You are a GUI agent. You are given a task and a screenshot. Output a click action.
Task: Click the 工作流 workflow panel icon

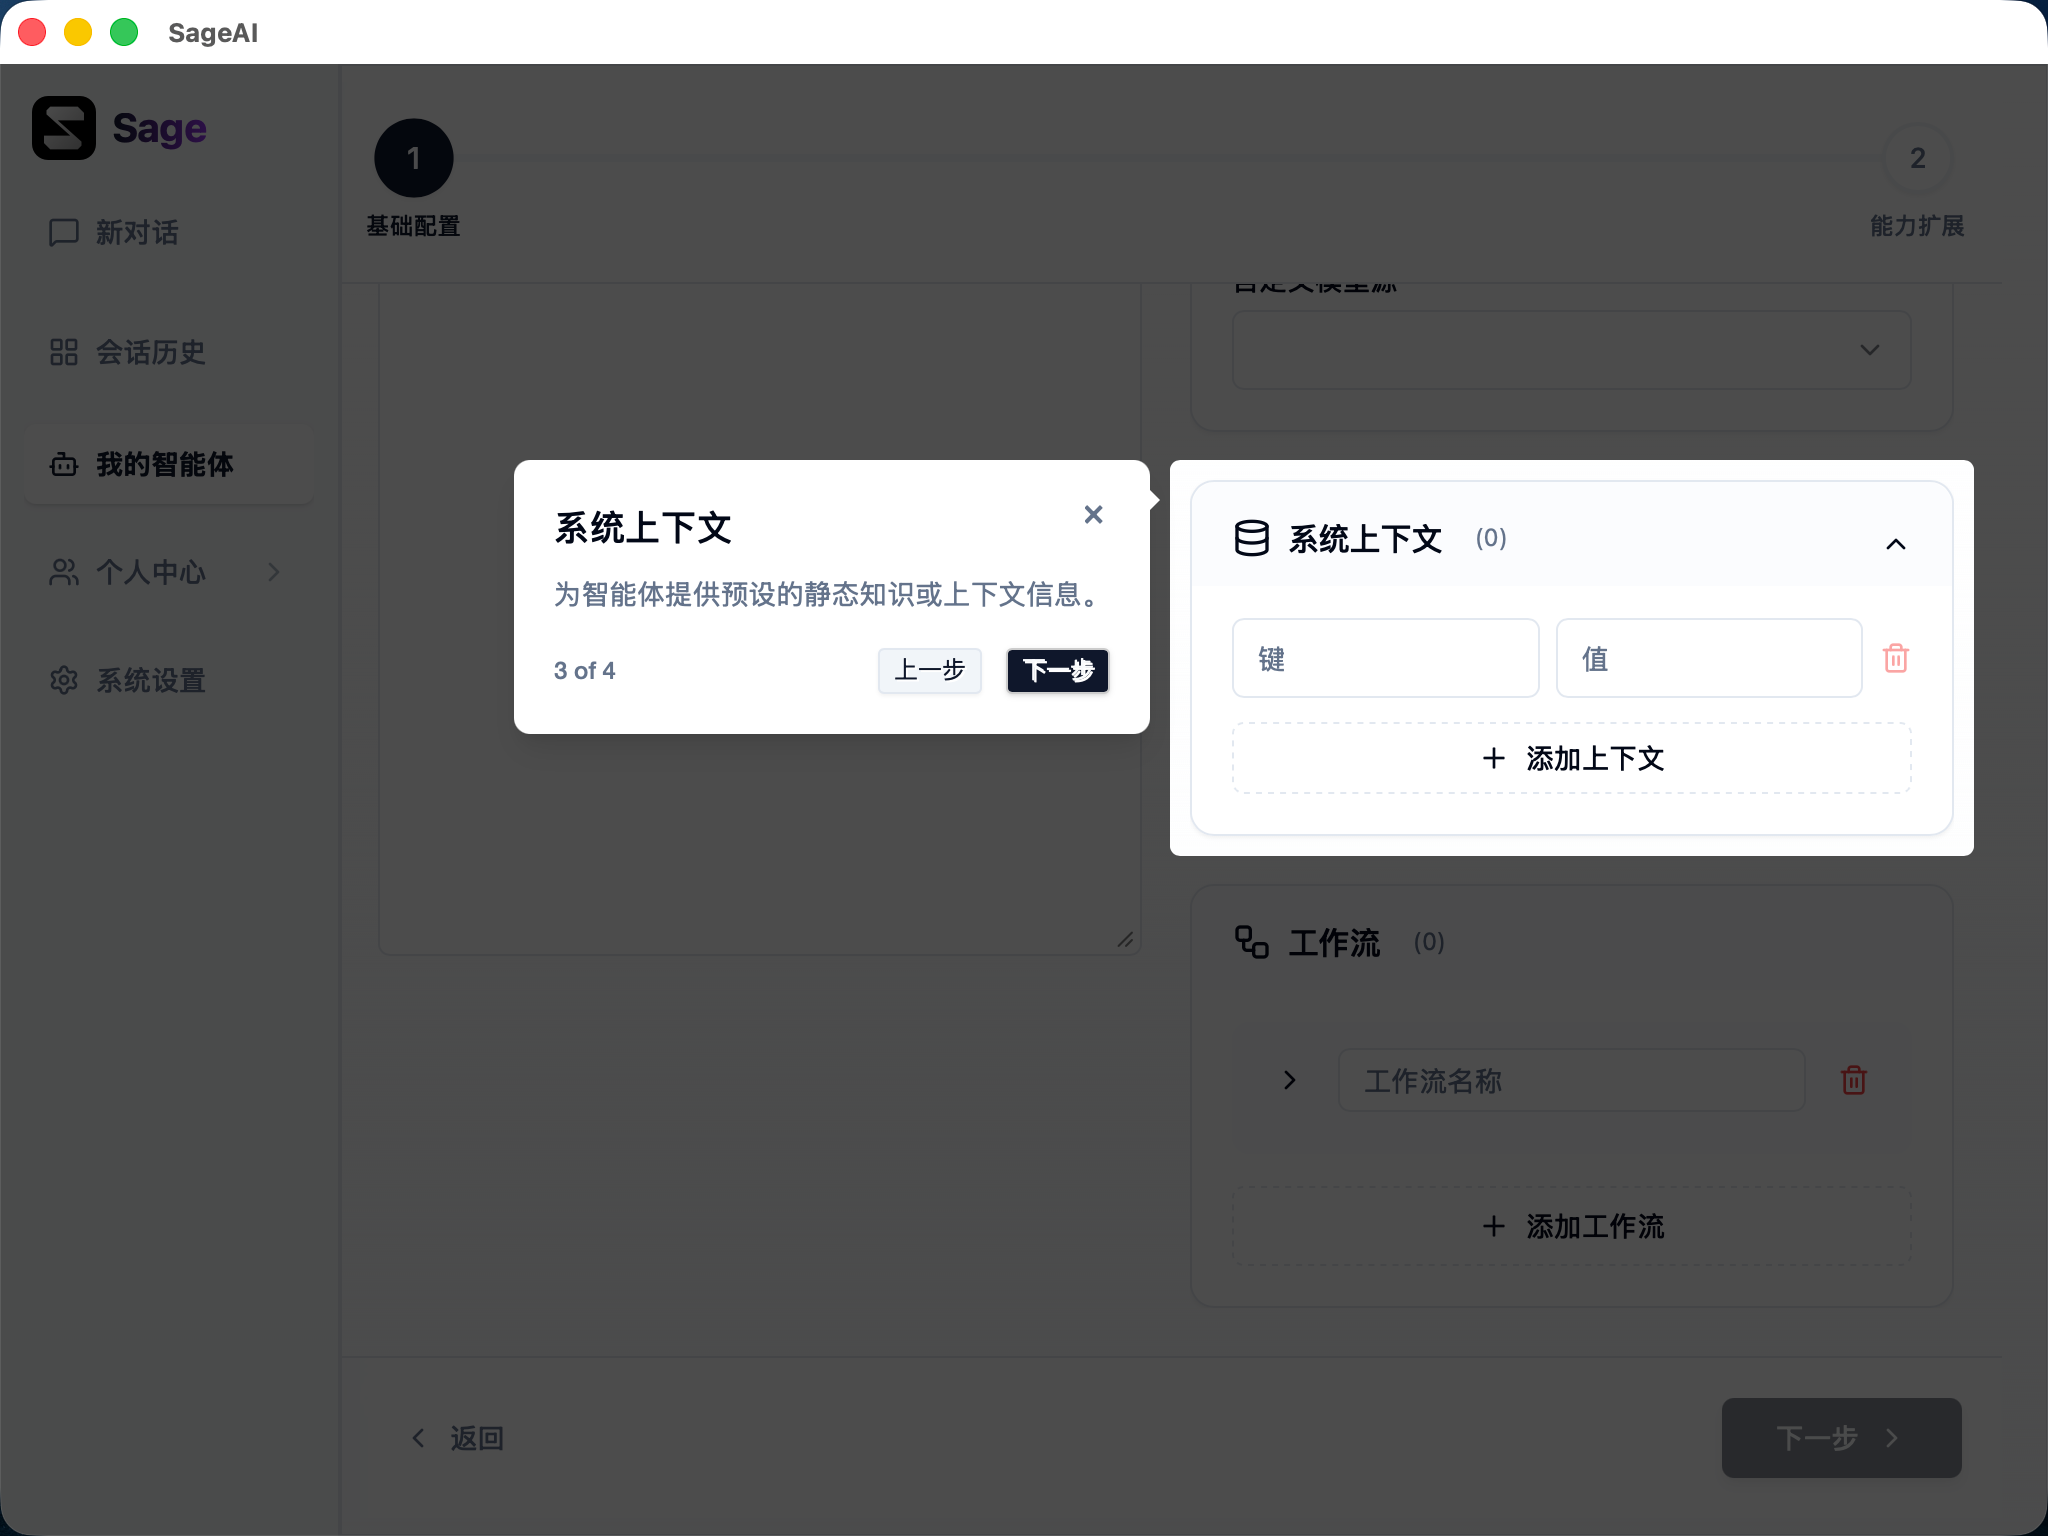pyautogui.click(x=1250, y=941)
